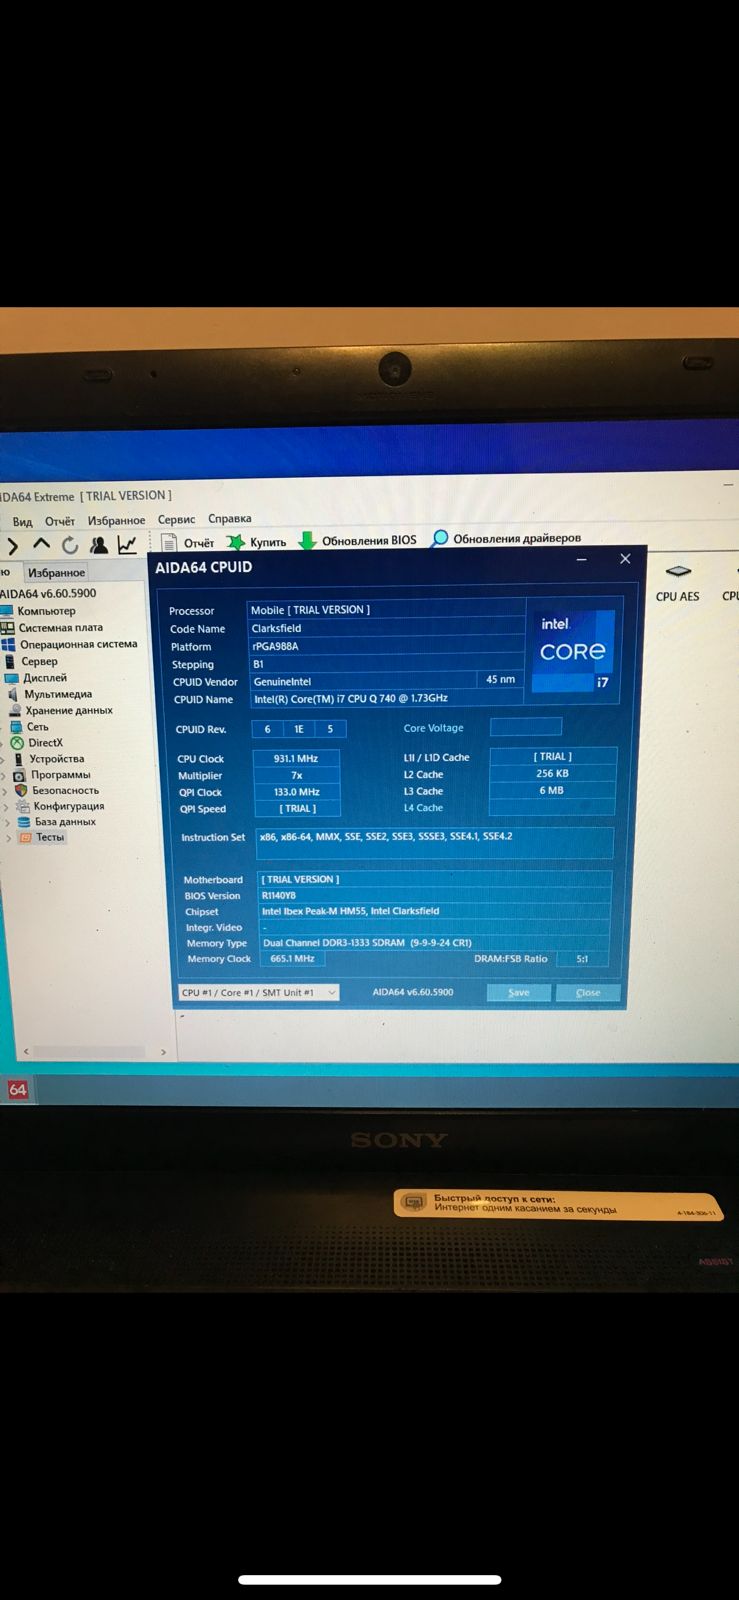The image size is (739, 1600).
Task: Click the Memory Clock value 665.1 MHz
Action: (293, 958)
